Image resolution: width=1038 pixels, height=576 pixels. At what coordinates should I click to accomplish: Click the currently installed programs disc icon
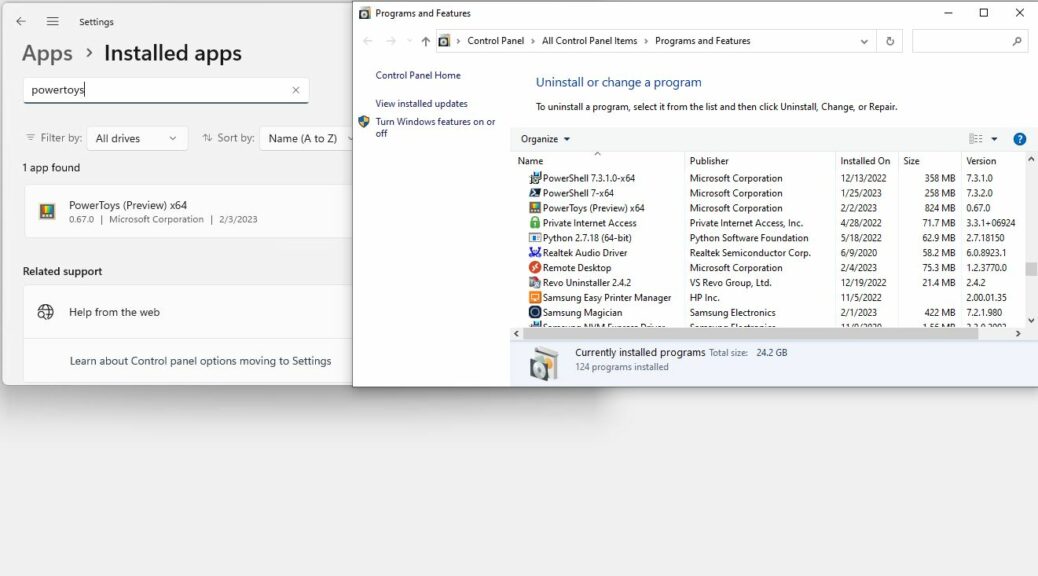pyautogui.click(x=544, y=363)
